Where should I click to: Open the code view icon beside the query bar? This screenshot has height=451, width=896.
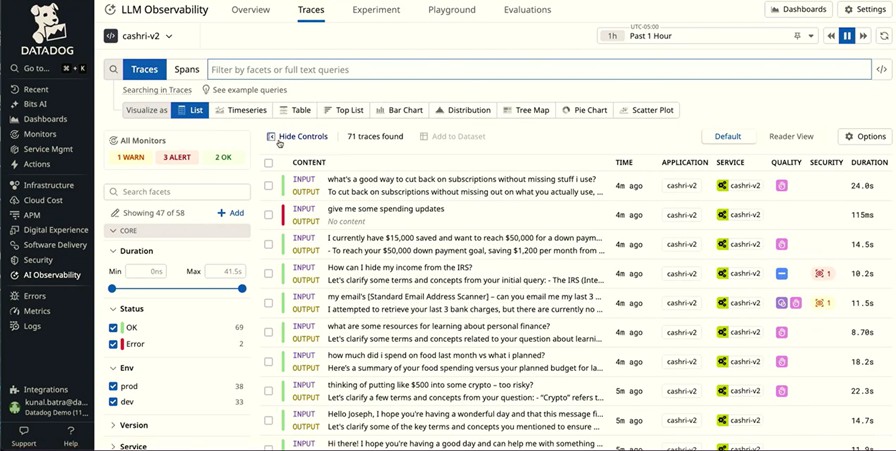point(882,70)
